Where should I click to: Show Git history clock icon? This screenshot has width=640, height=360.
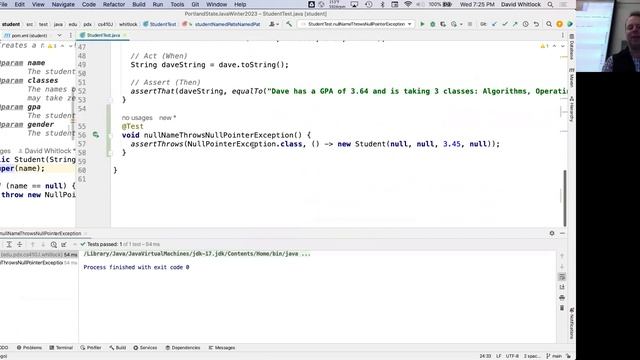coord(526,24)
